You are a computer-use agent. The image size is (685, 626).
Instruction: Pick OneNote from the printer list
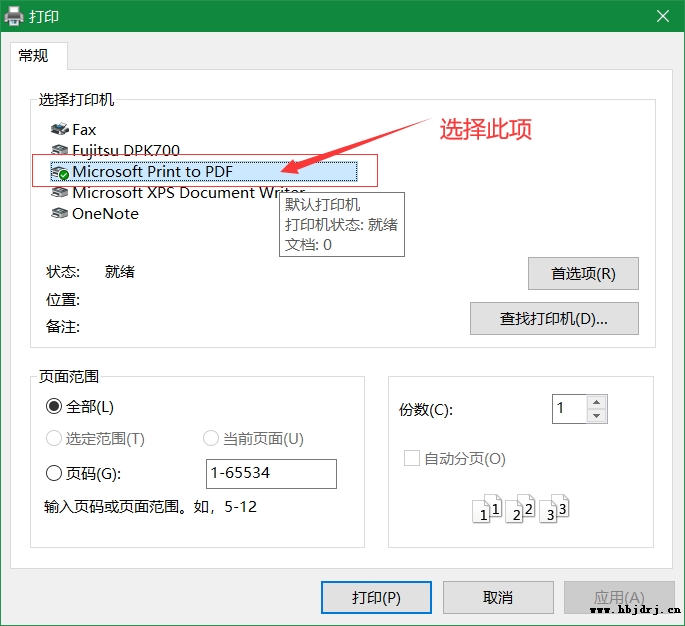[105, 214]
